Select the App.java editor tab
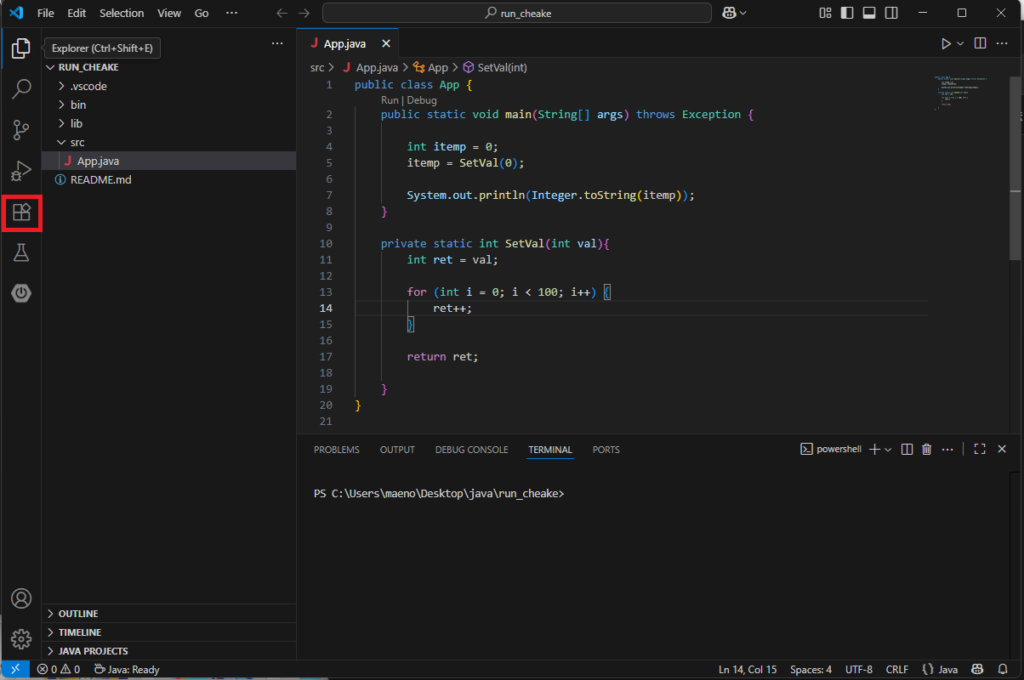 pyautogui.click(x=345, y=44)
